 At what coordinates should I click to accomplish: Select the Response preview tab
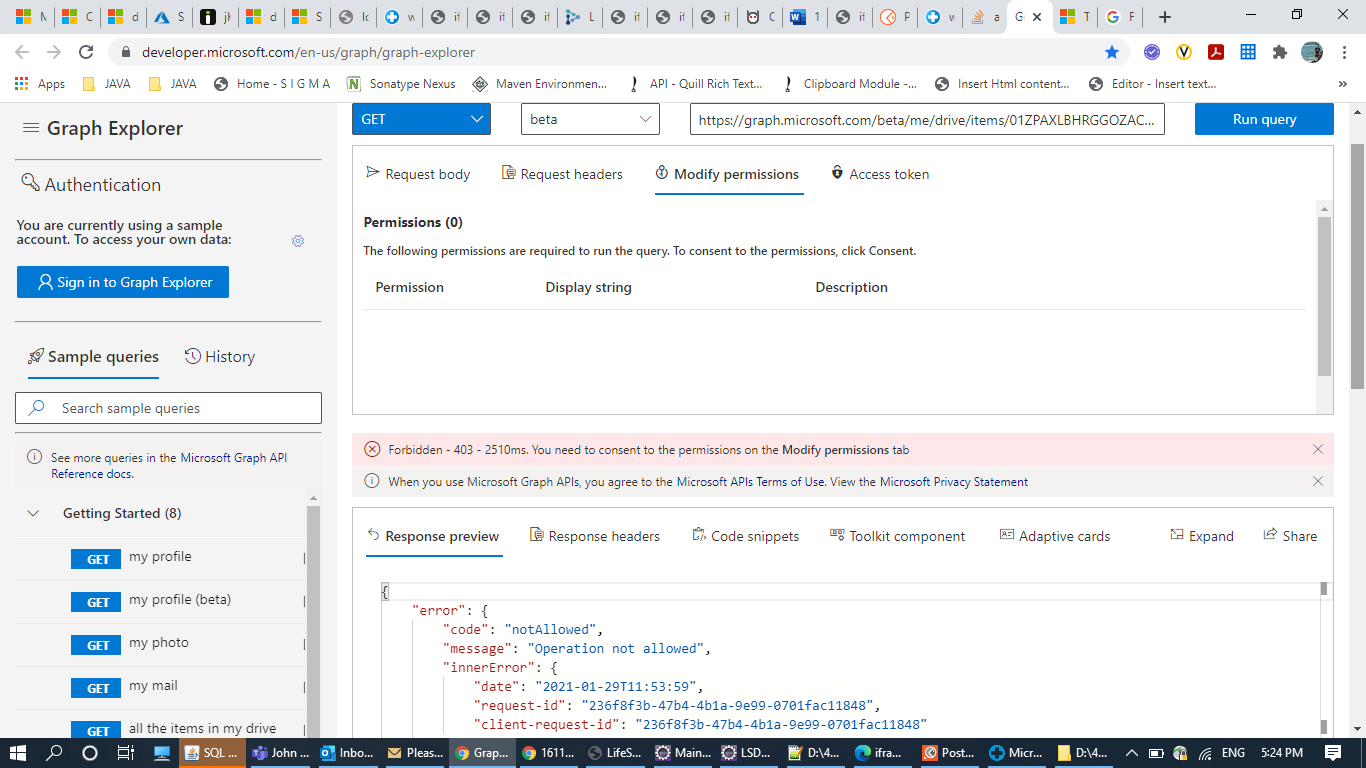(433, 536)
